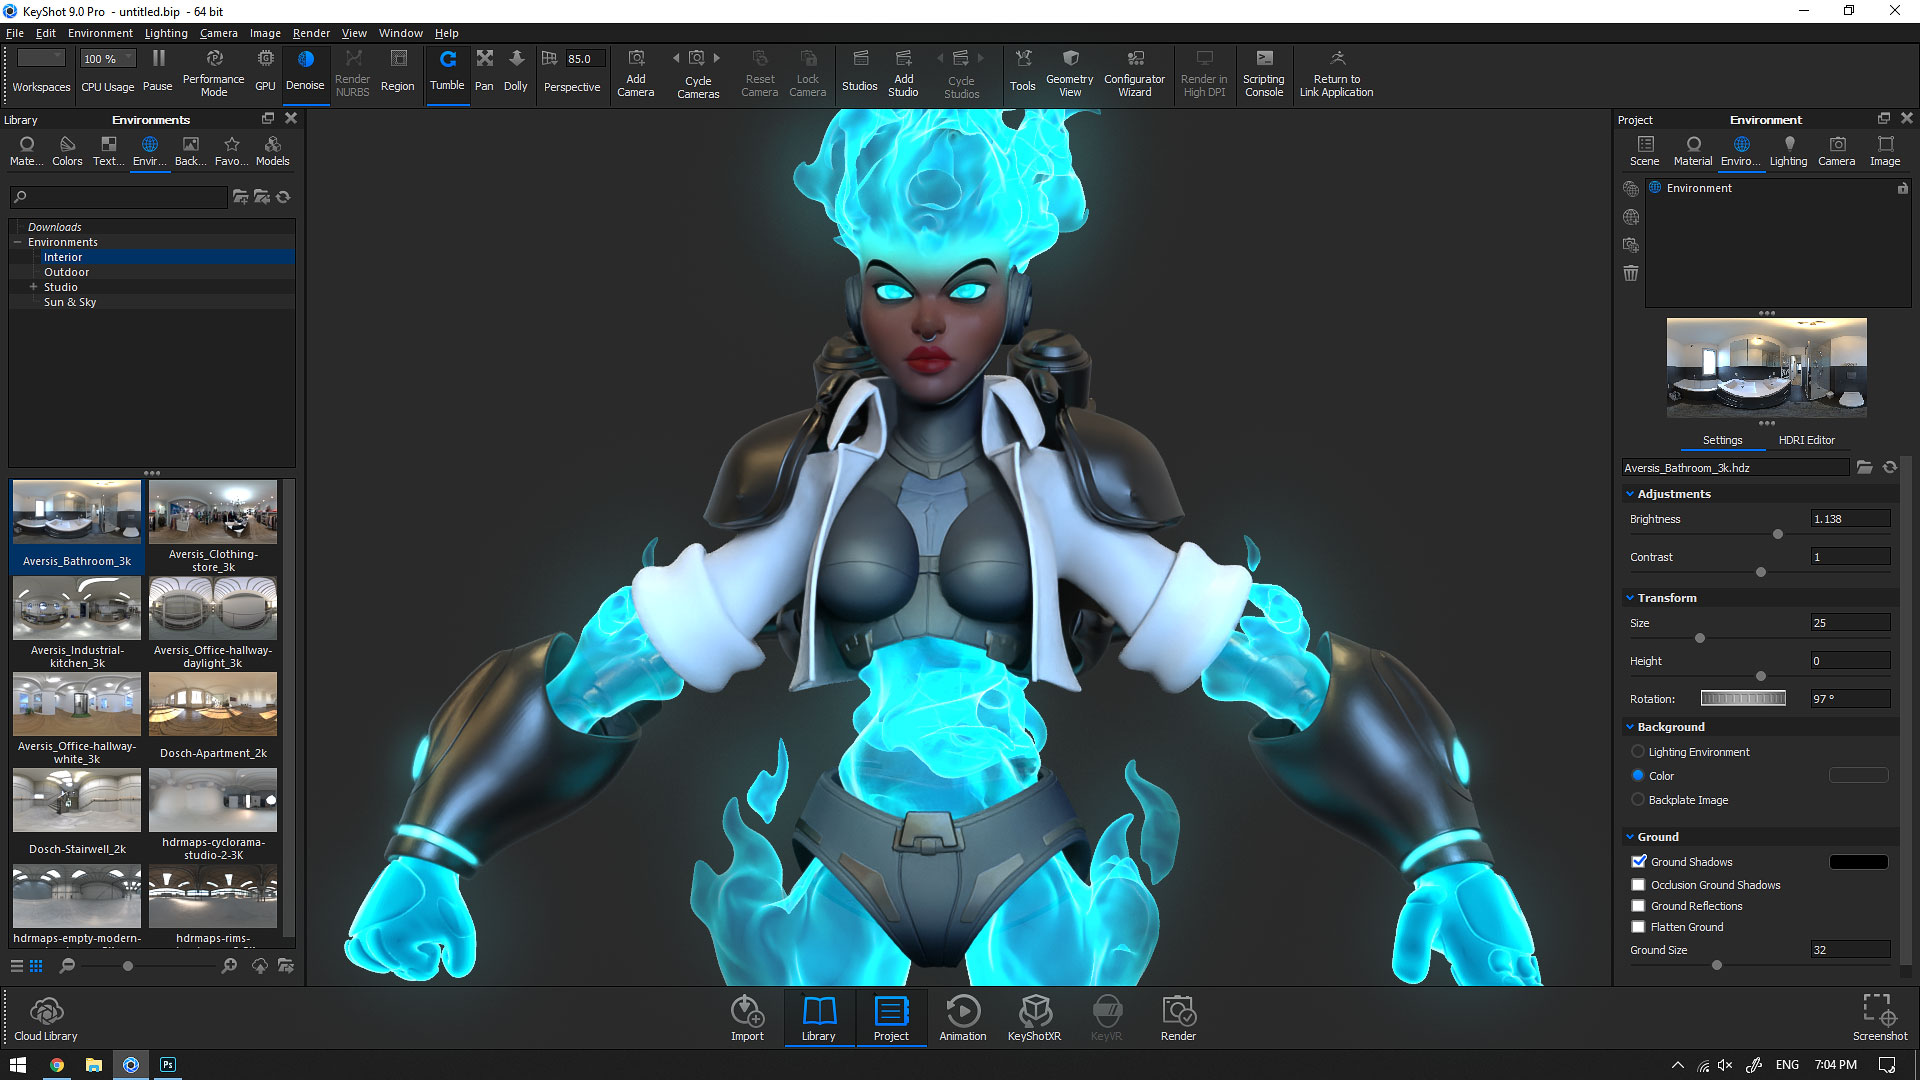Expand the Studio tree folder
Viewport: 1920px width, 1080px height.
pyautogui.click(x=33, y=287)
